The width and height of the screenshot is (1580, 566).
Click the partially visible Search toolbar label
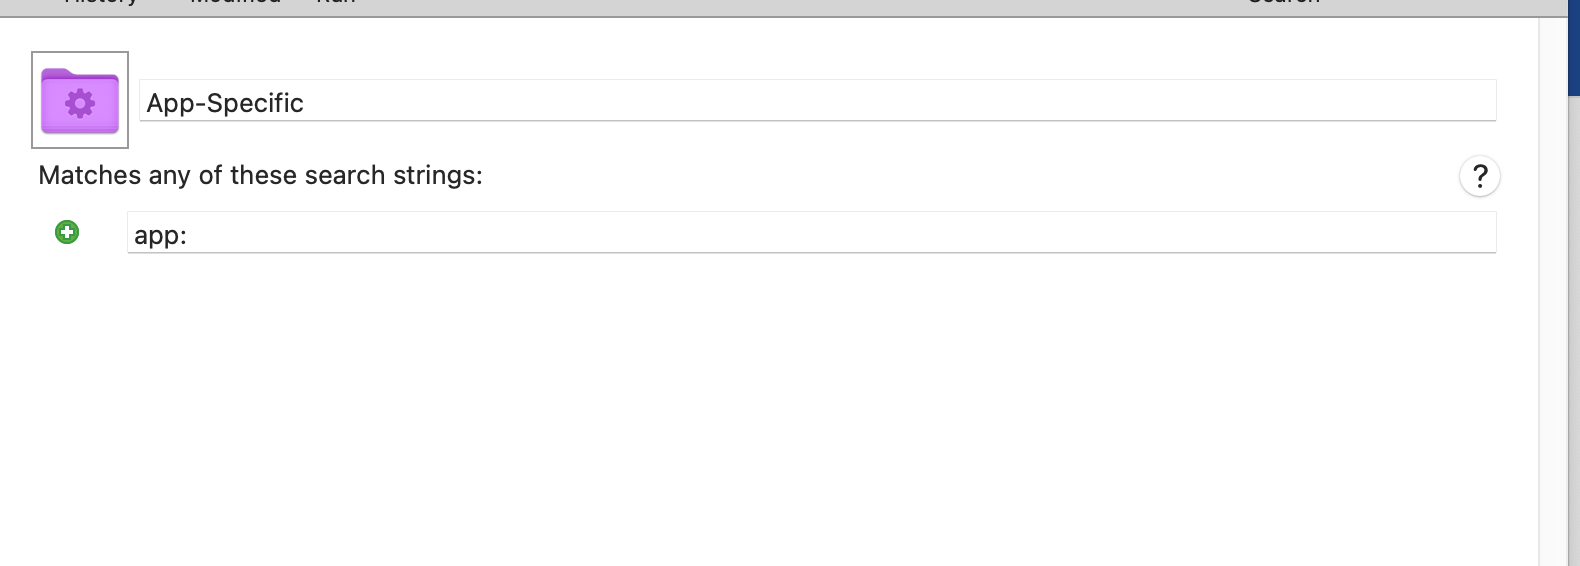pos(1285,3)
